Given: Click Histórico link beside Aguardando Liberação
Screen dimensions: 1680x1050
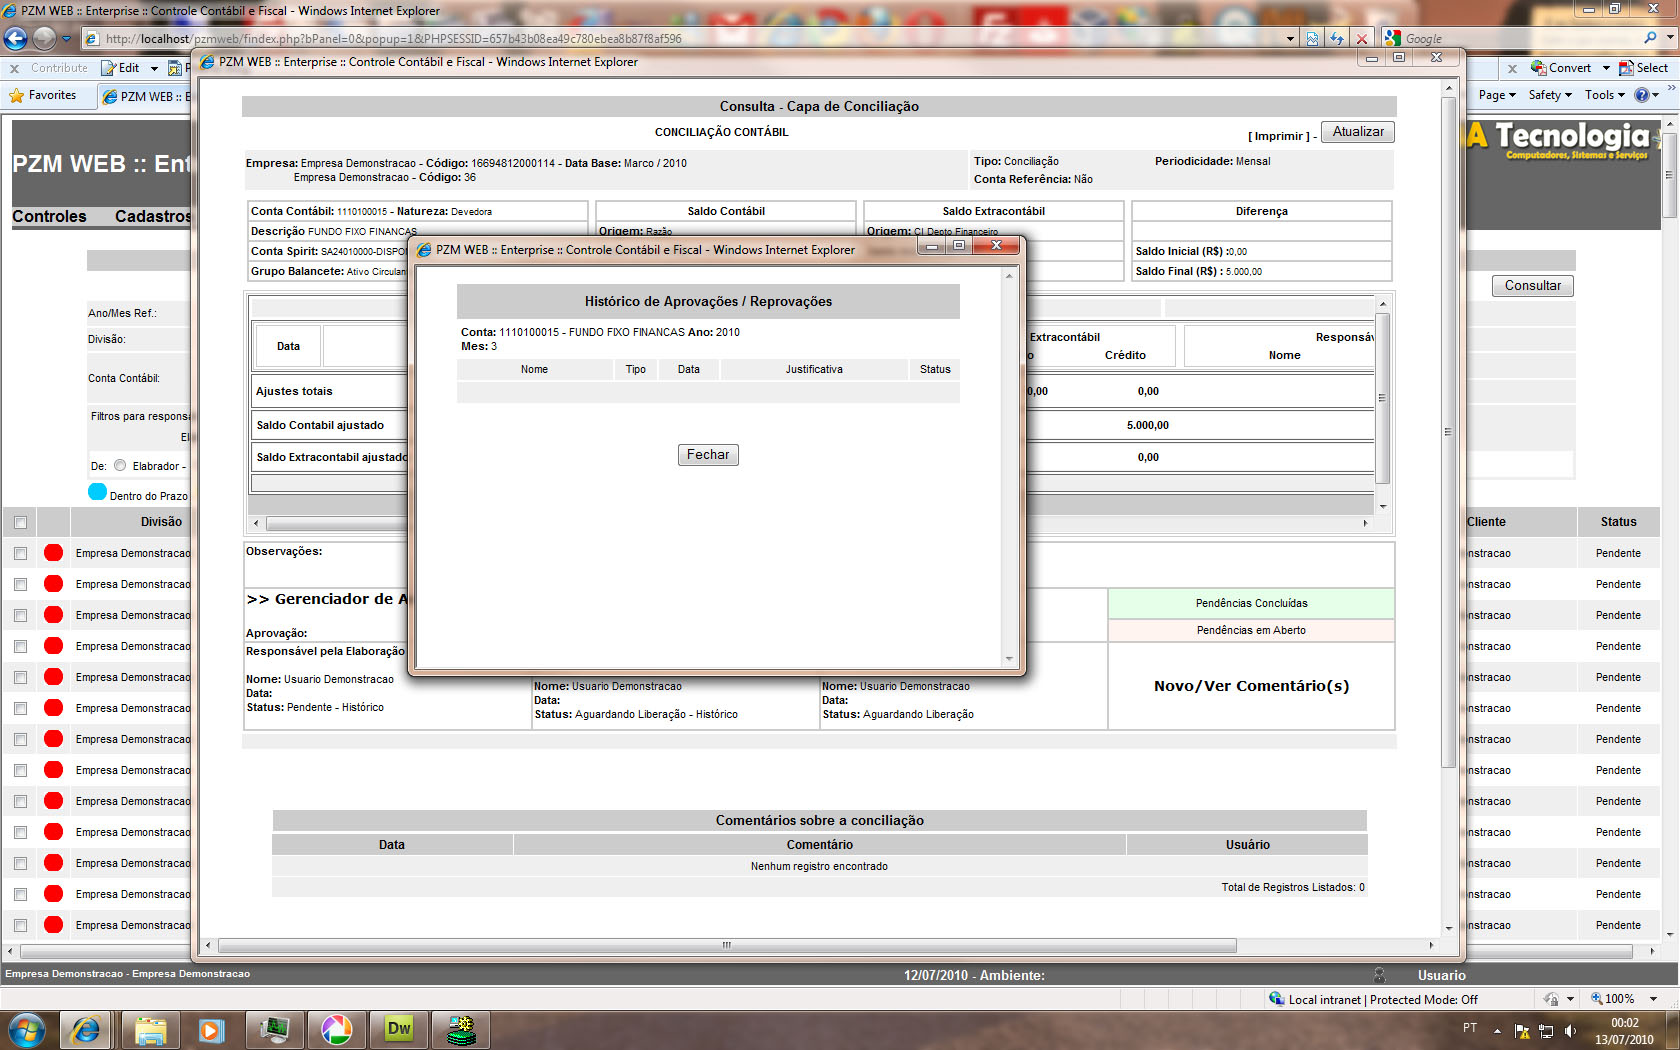Looking at the screenshot, I should (716, 714).
